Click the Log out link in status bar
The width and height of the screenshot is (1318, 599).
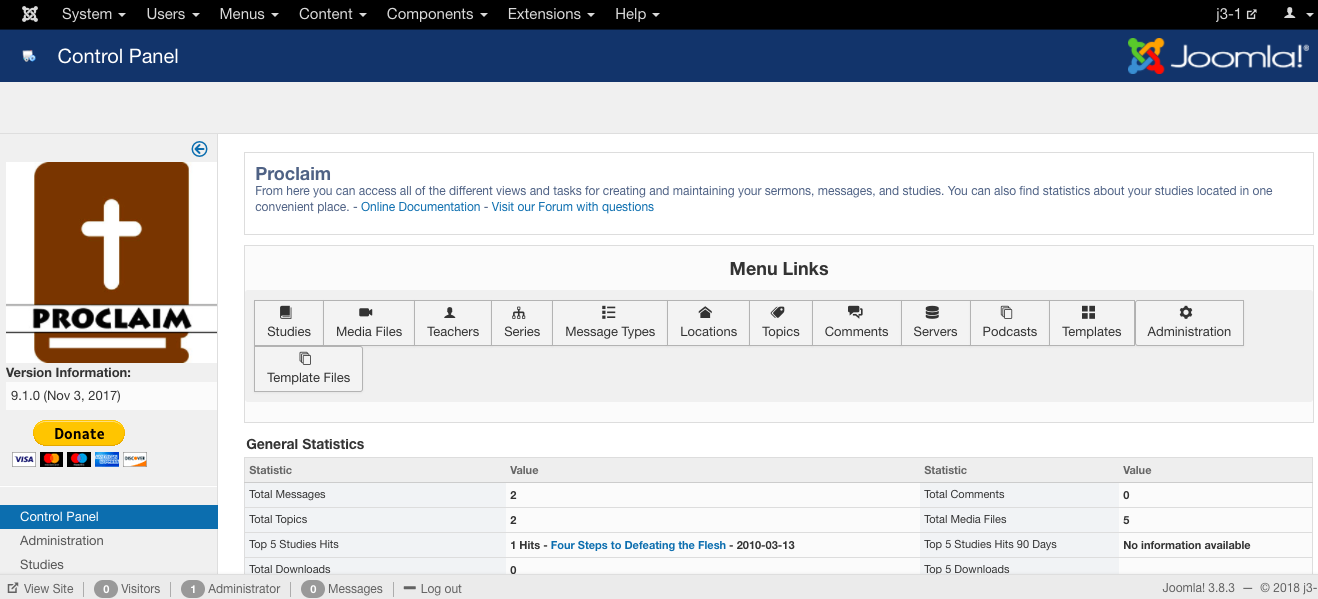pos(432,589)
